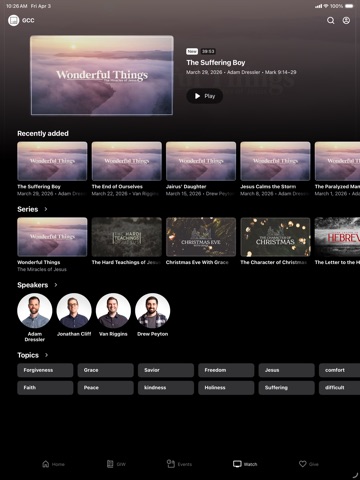Choose the Suffering topic
Screen dimensions: 360x480
287,388
